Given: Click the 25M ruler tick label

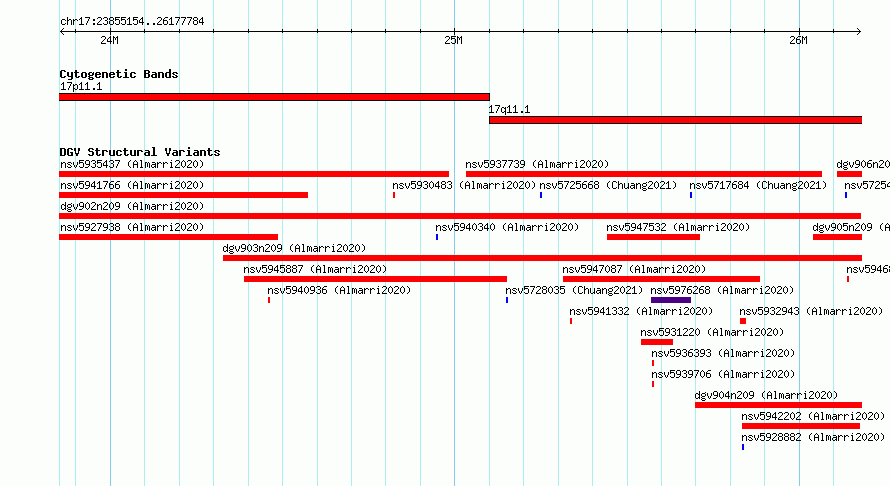Looking at the screenshot, I should pyautogui.click(x=454, y=40).
